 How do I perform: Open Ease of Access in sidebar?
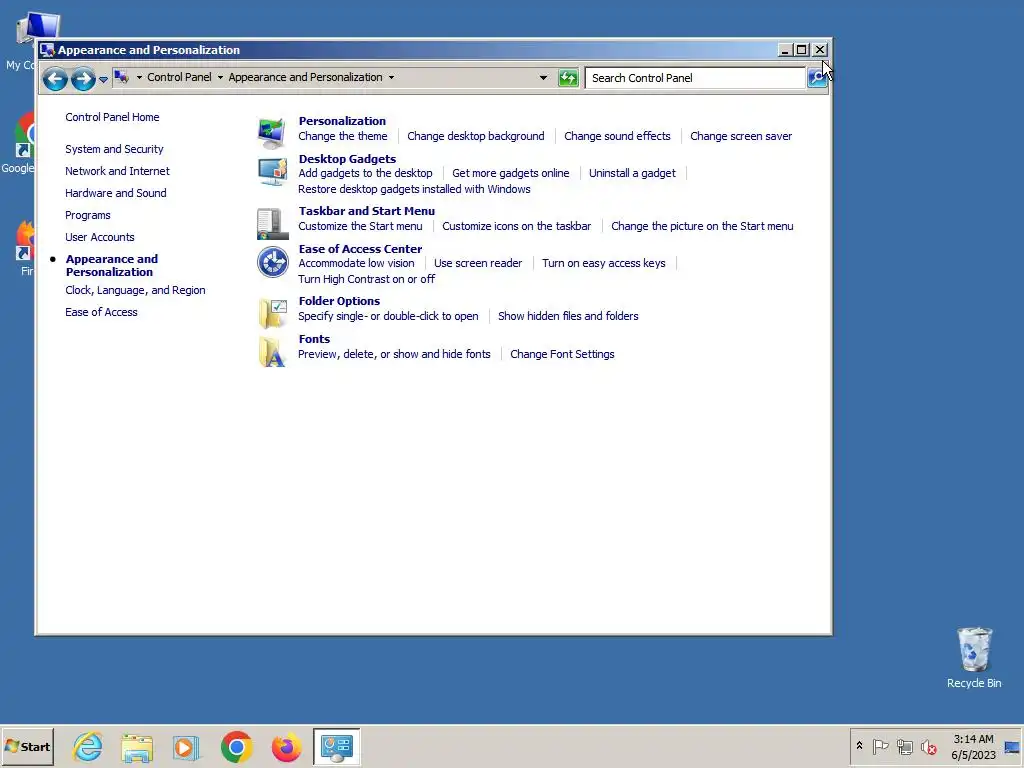[x=101, y=312]
